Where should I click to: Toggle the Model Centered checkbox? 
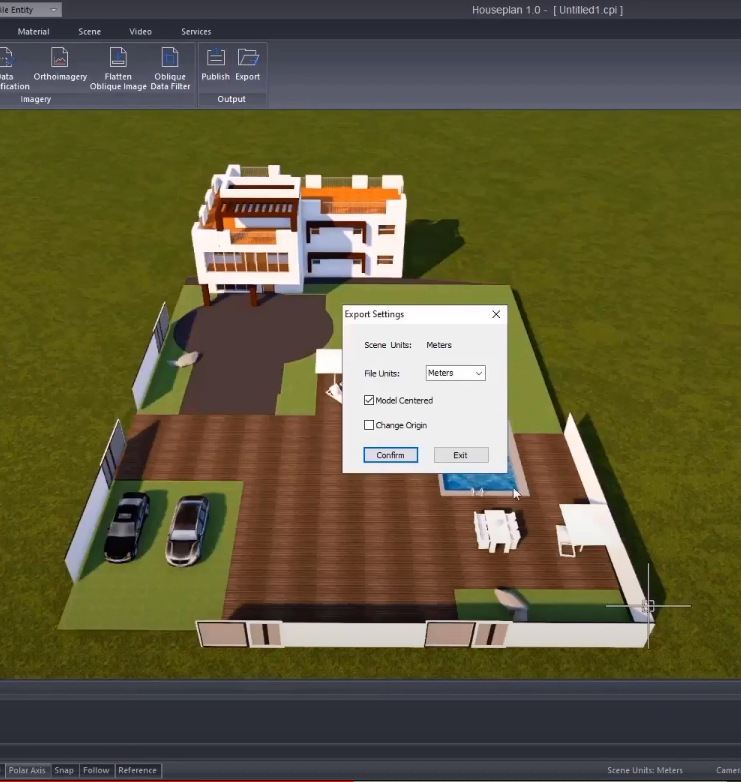click(369, 400)
